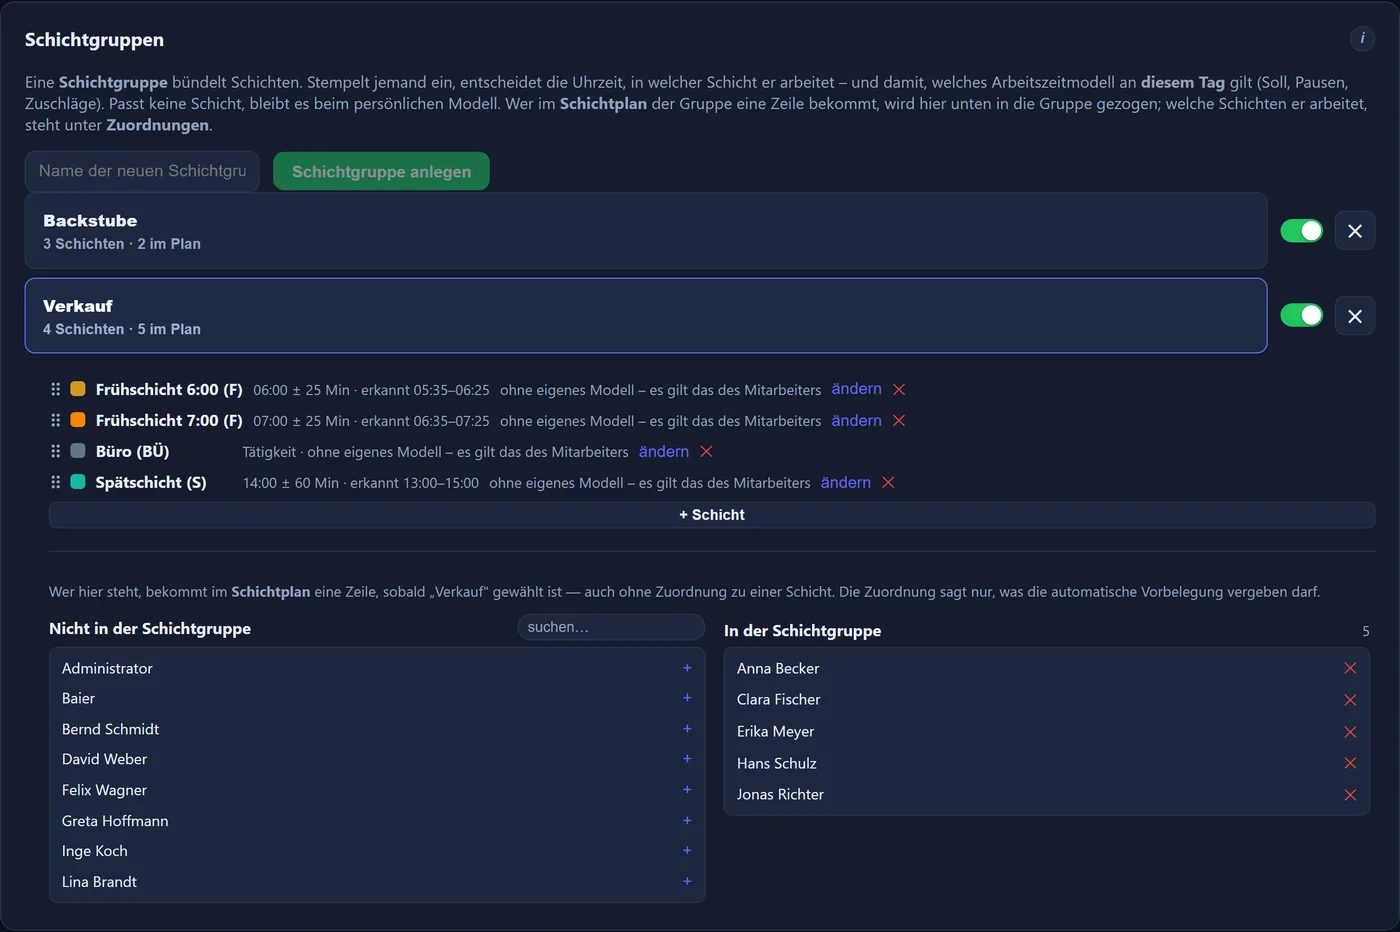The height and width of the screenshot is (932, 1400).
Task: Grab the drag handle of Büro (BÜ)
Action: click(55, 451)
